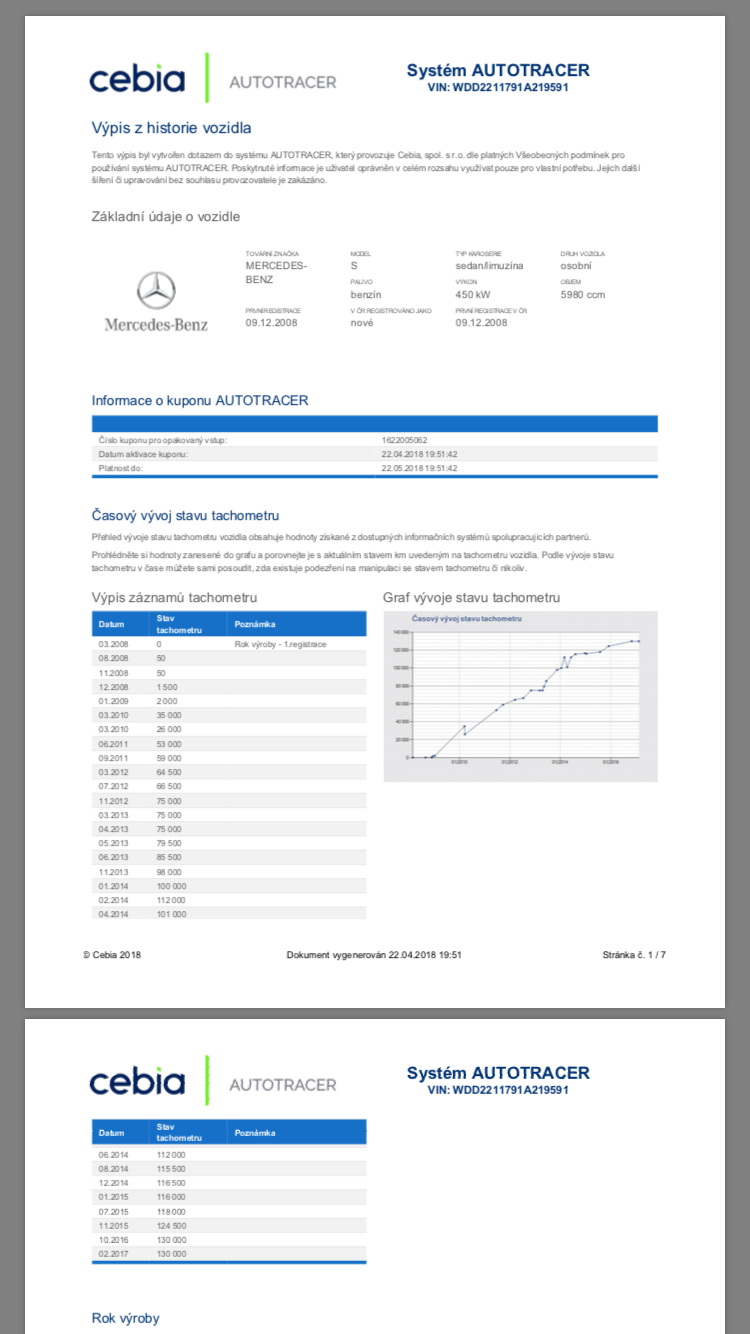Click the 'Datum' column header on page 2
This screenshot has height=1334, width=750.
[111, 1133]
